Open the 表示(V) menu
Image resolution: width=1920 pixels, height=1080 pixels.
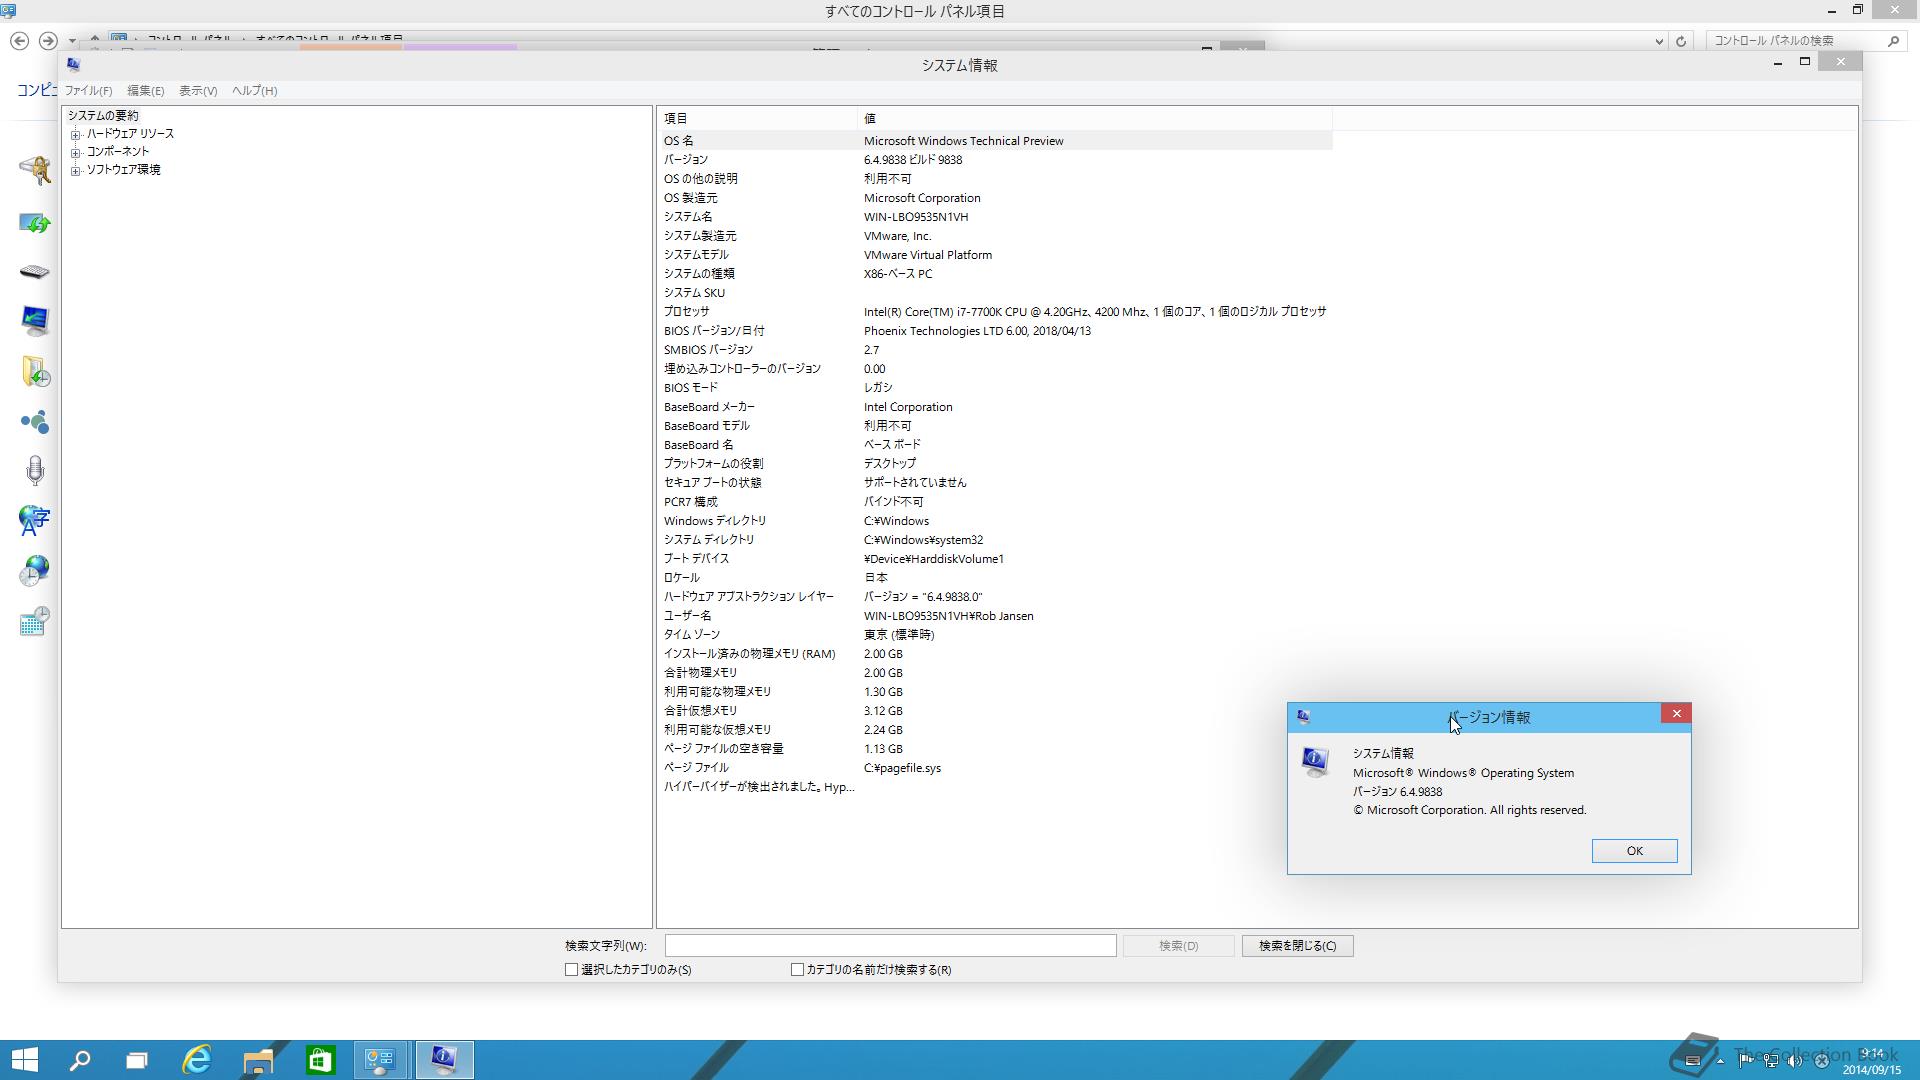[198, 91]
